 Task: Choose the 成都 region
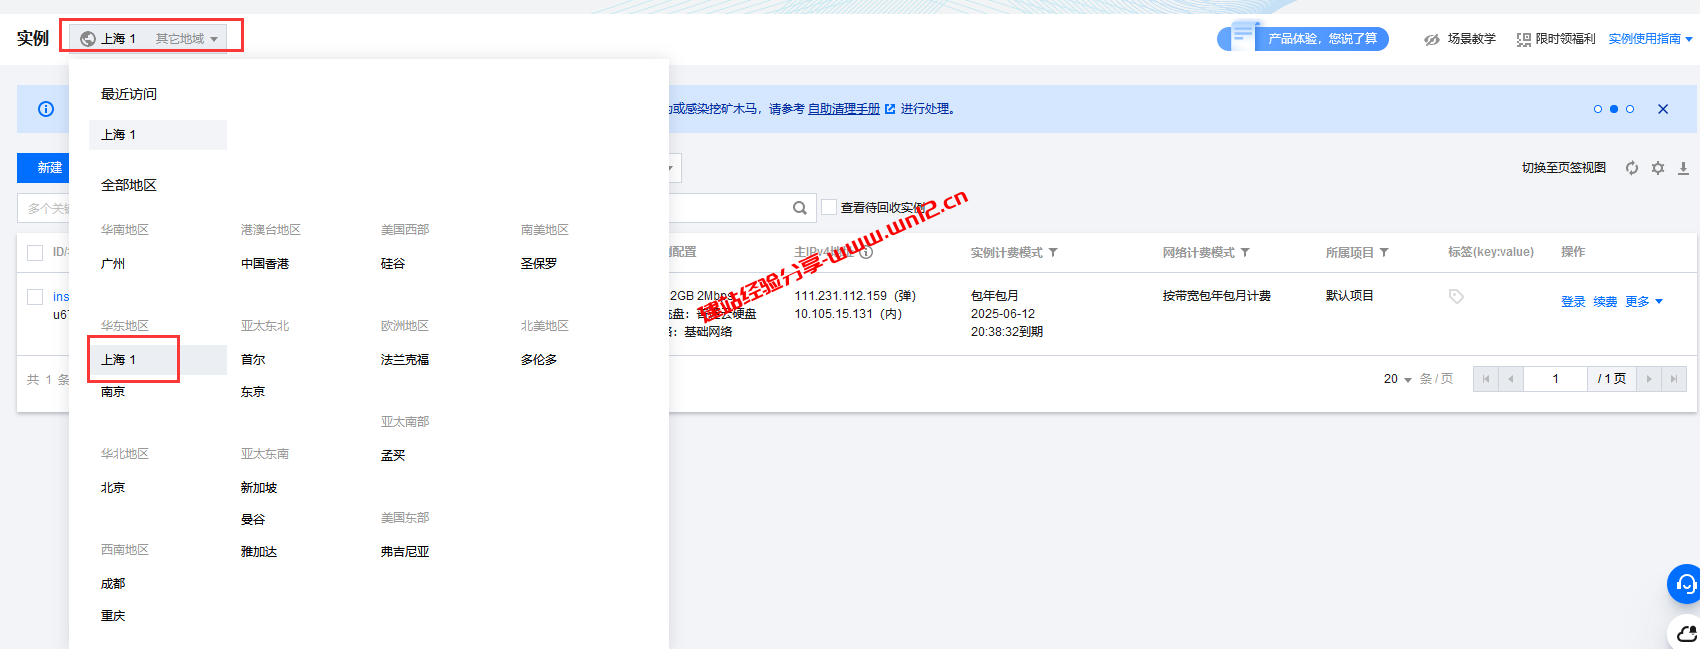[x=113, y=584]
